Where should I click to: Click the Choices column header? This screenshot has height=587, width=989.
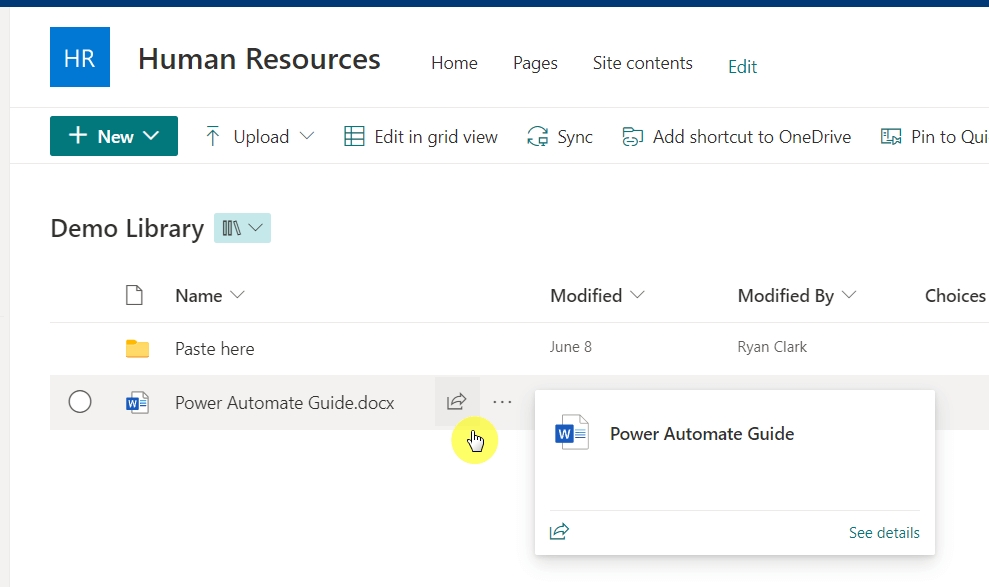(x=955, y=295)
